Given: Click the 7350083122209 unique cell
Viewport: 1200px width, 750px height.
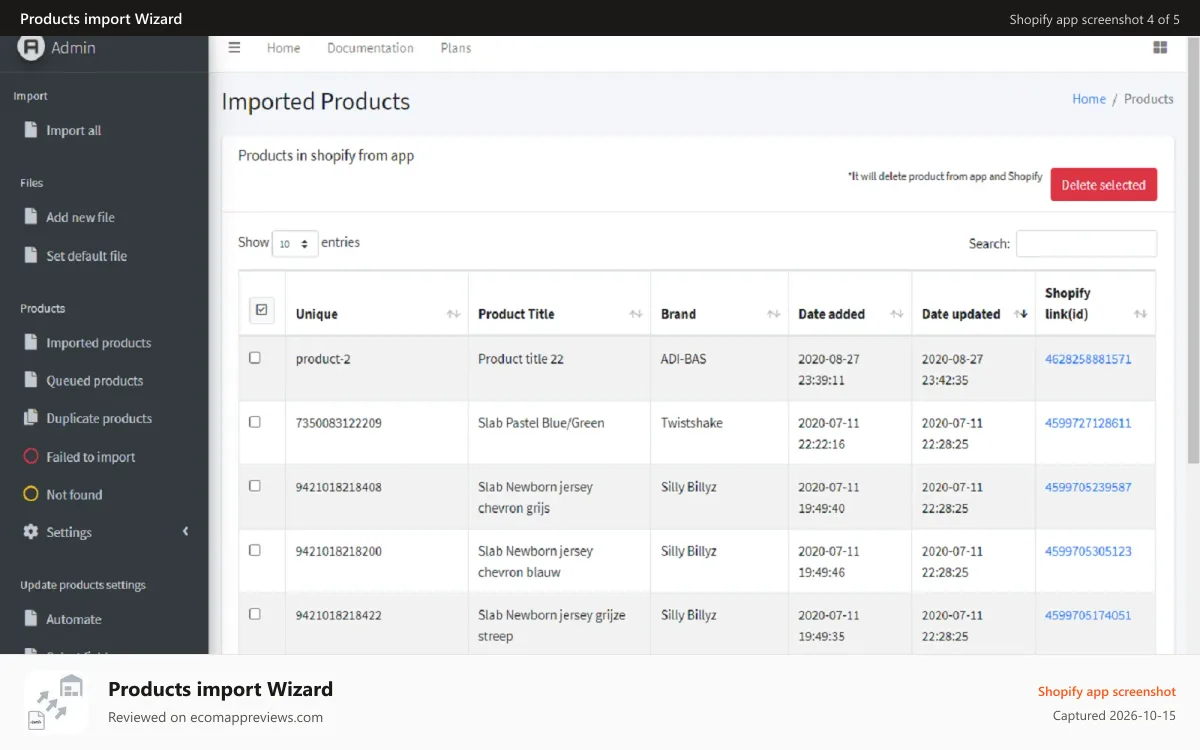Looking at the screenshot, I should click(338, 423).
